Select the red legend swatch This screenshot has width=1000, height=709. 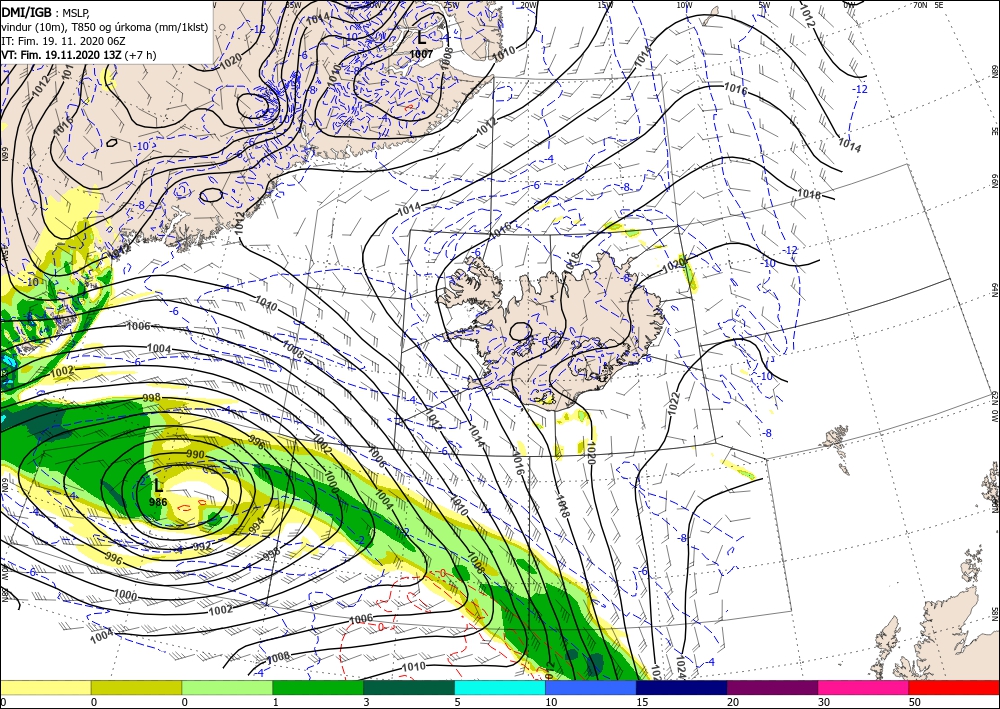[954, 688]
